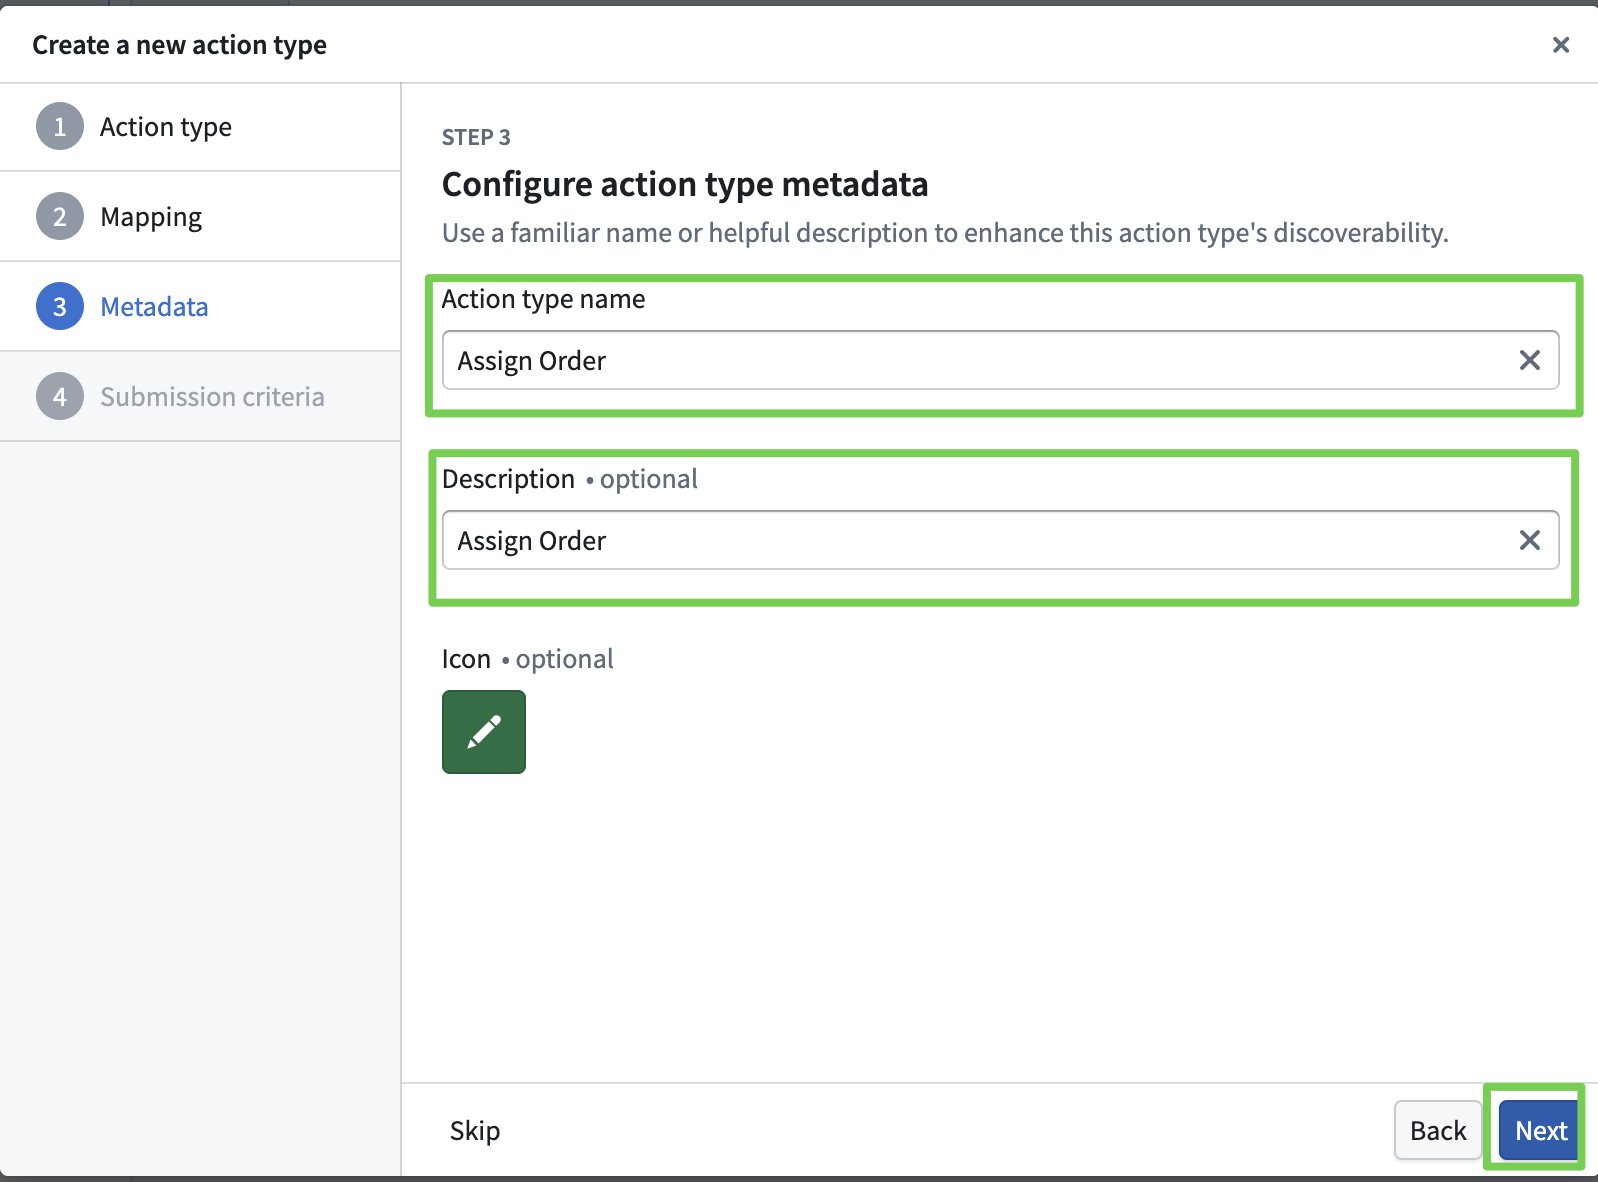Viewport: 1598px width, 1182px height.
Task: Select the Metadata step label
Action: pyautogui.click(x=154, y=307)
